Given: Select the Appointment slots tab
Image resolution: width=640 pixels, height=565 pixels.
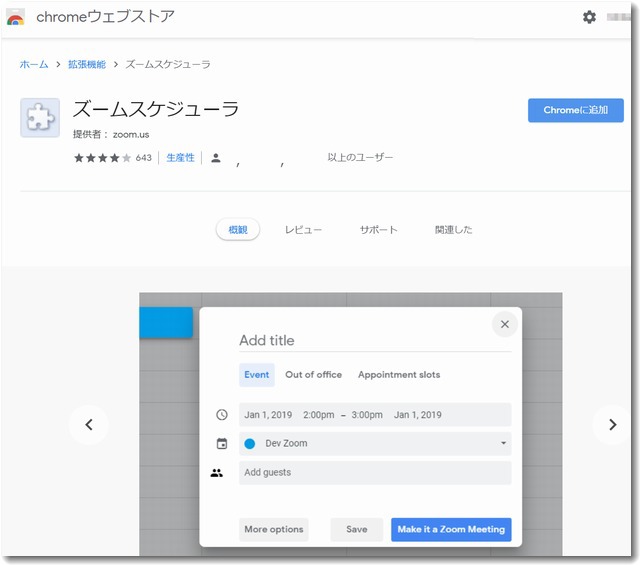Looking at the screenshot, I should coord(399,375).
